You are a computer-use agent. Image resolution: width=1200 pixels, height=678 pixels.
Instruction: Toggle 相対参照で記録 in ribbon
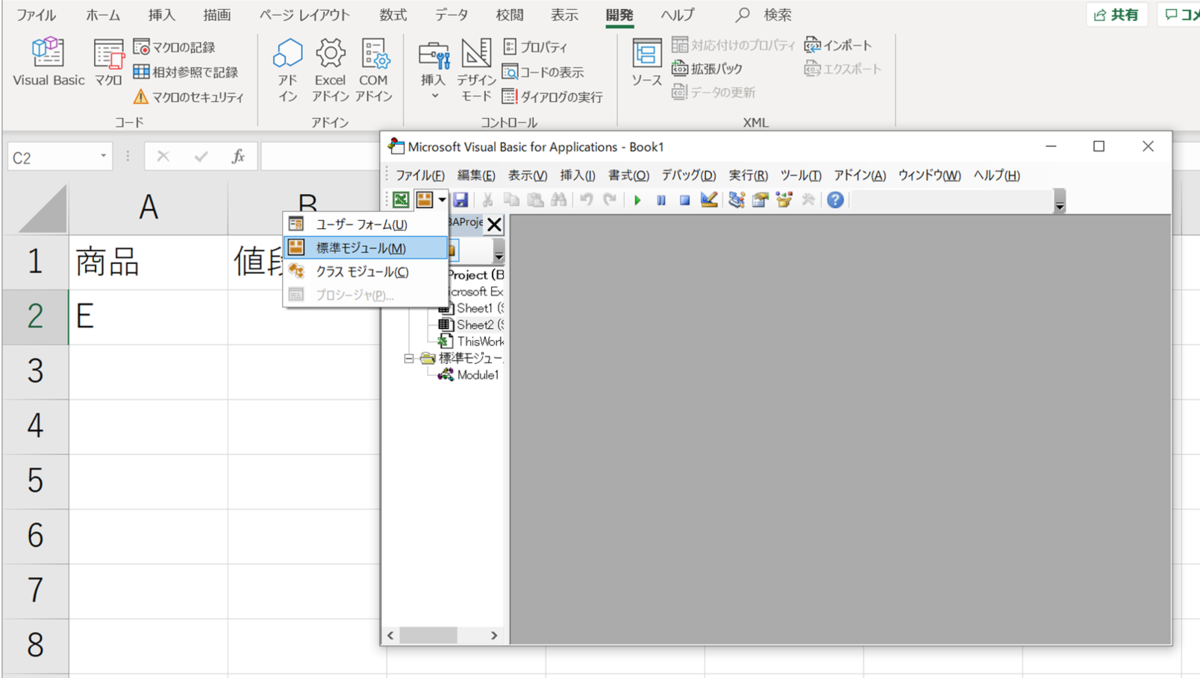(186, 72)
